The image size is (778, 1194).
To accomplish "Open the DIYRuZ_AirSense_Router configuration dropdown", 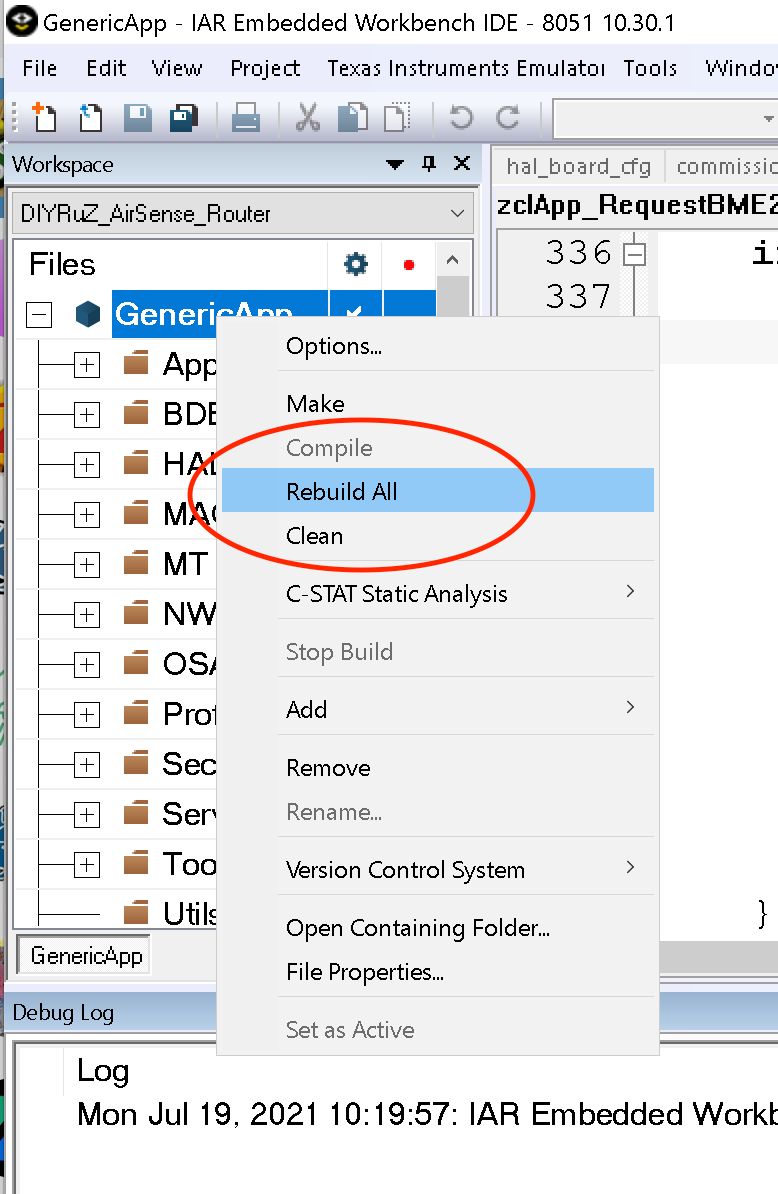I will pos(244,214).
